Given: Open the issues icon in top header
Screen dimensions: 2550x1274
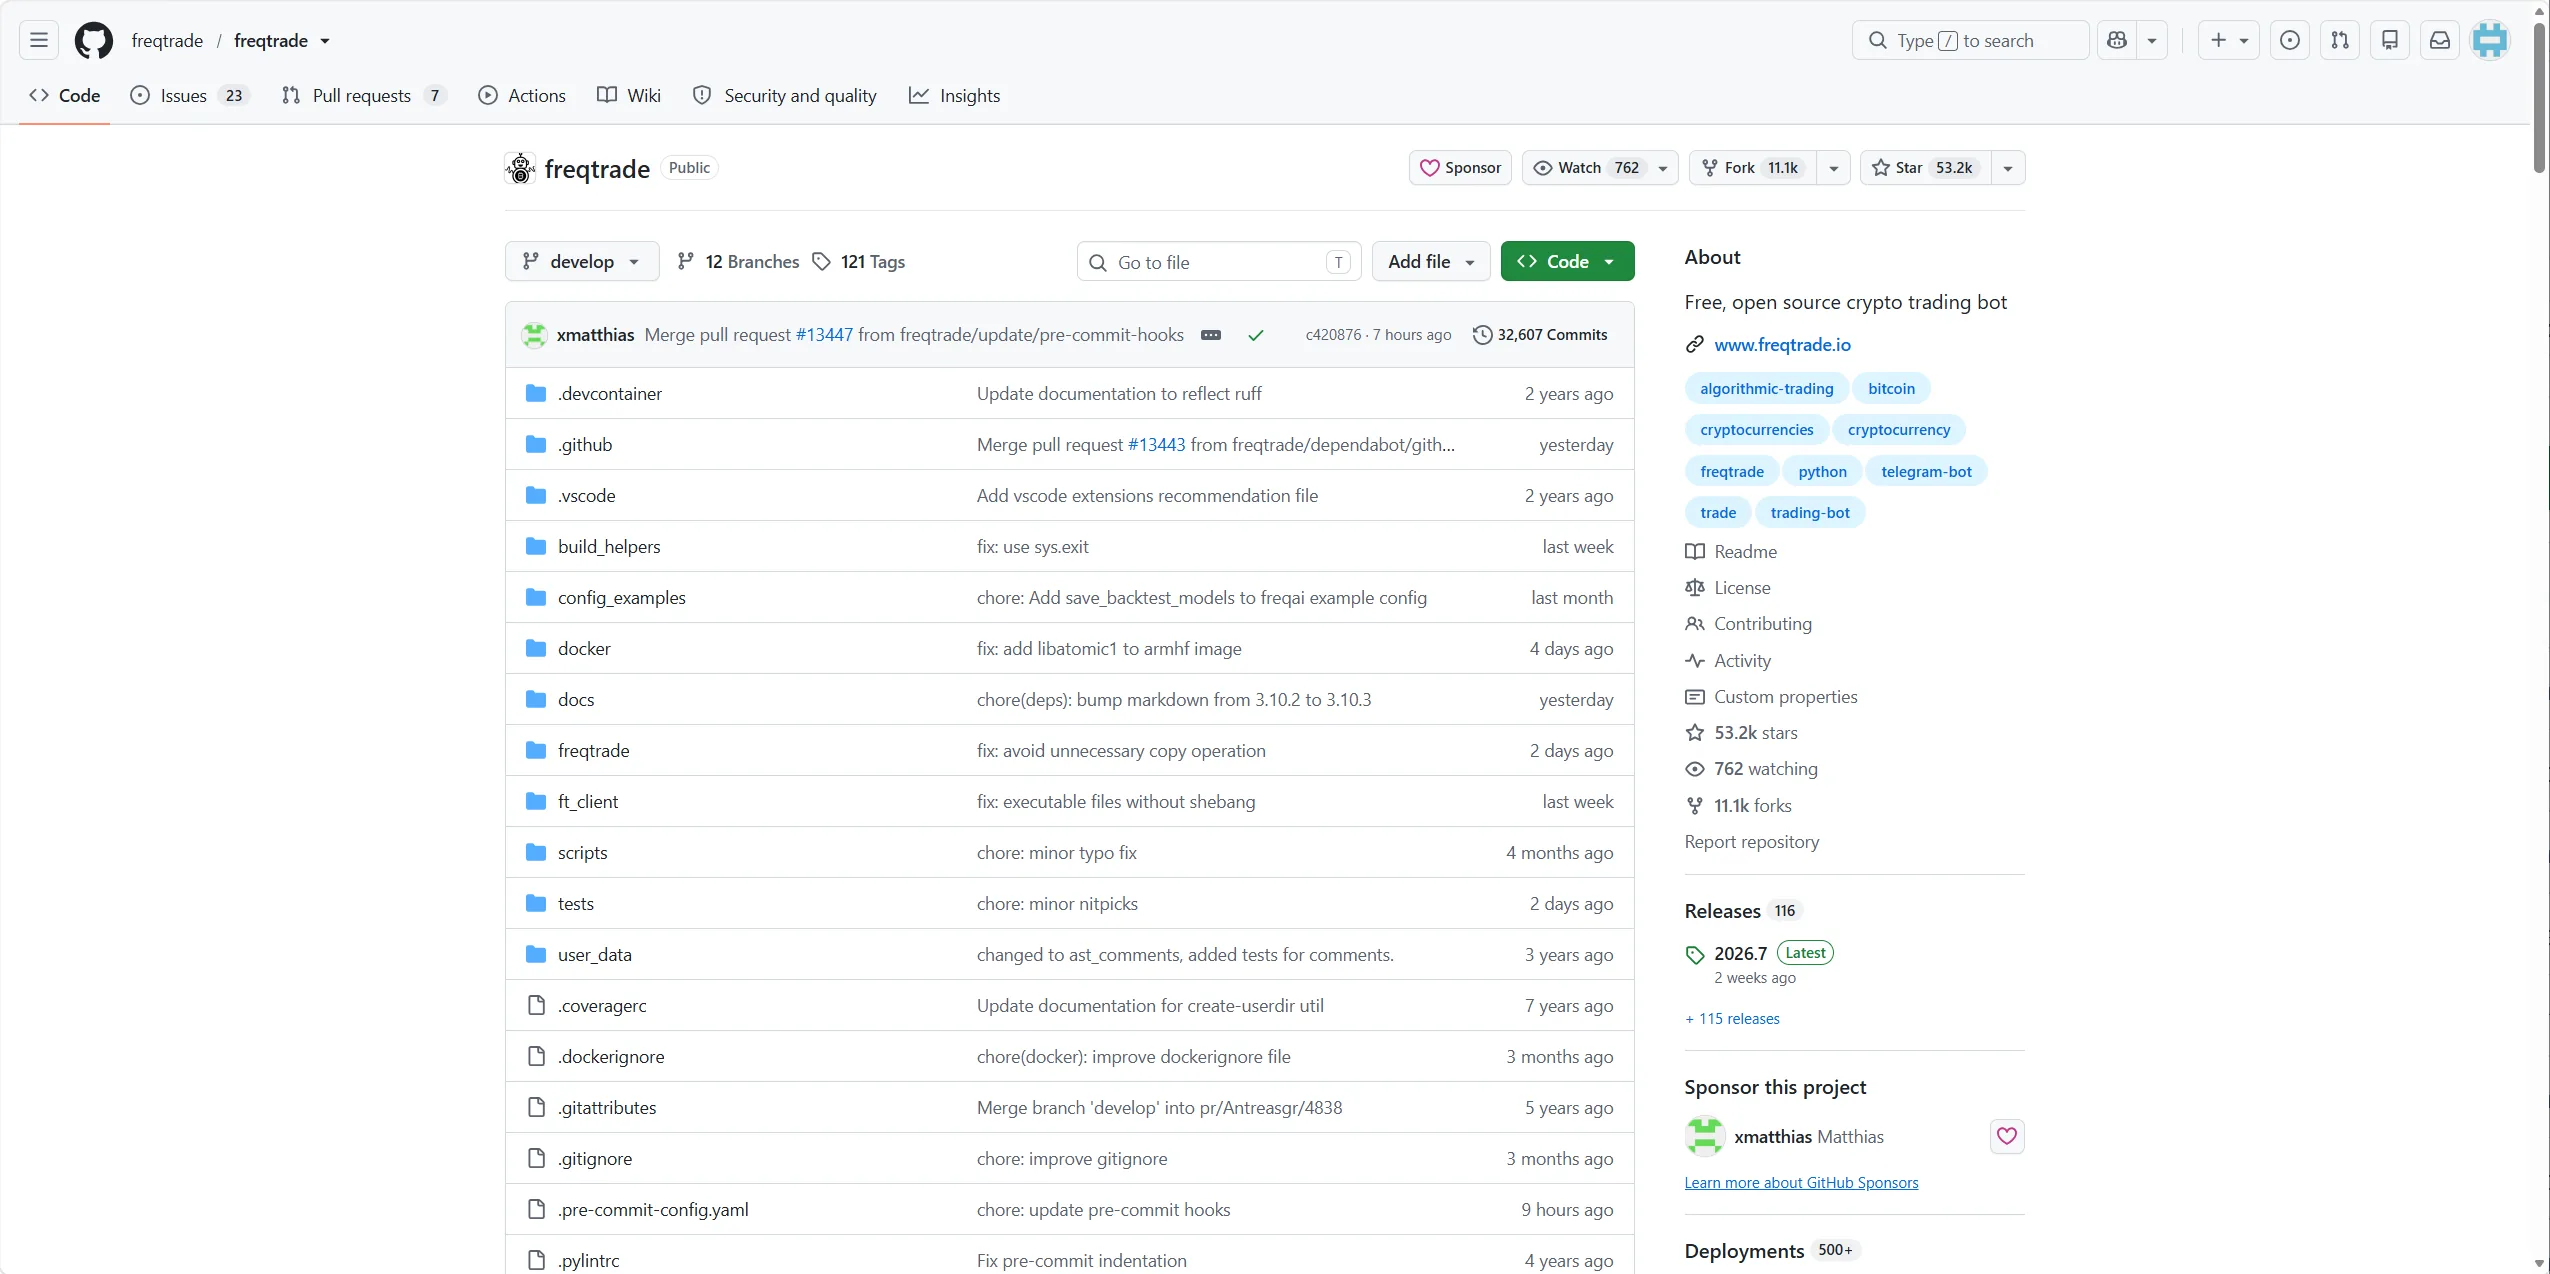Looking at the screenshot, I should click(2289, 40).
